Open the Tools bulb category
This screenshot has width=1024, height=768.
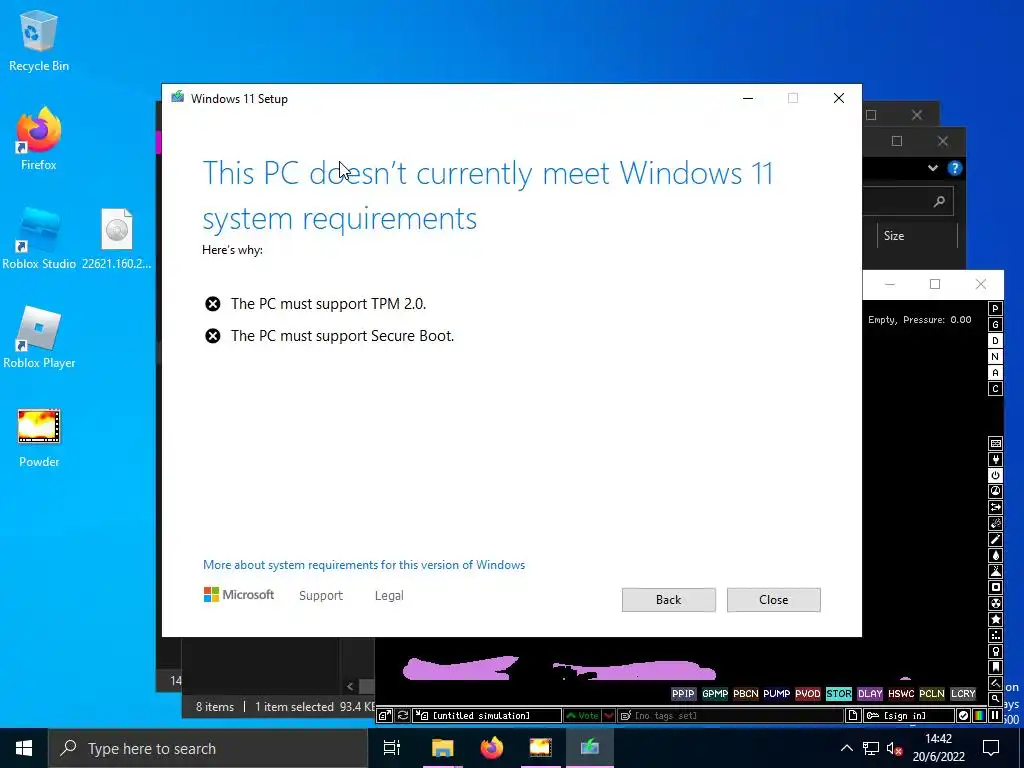coord(995,651)
